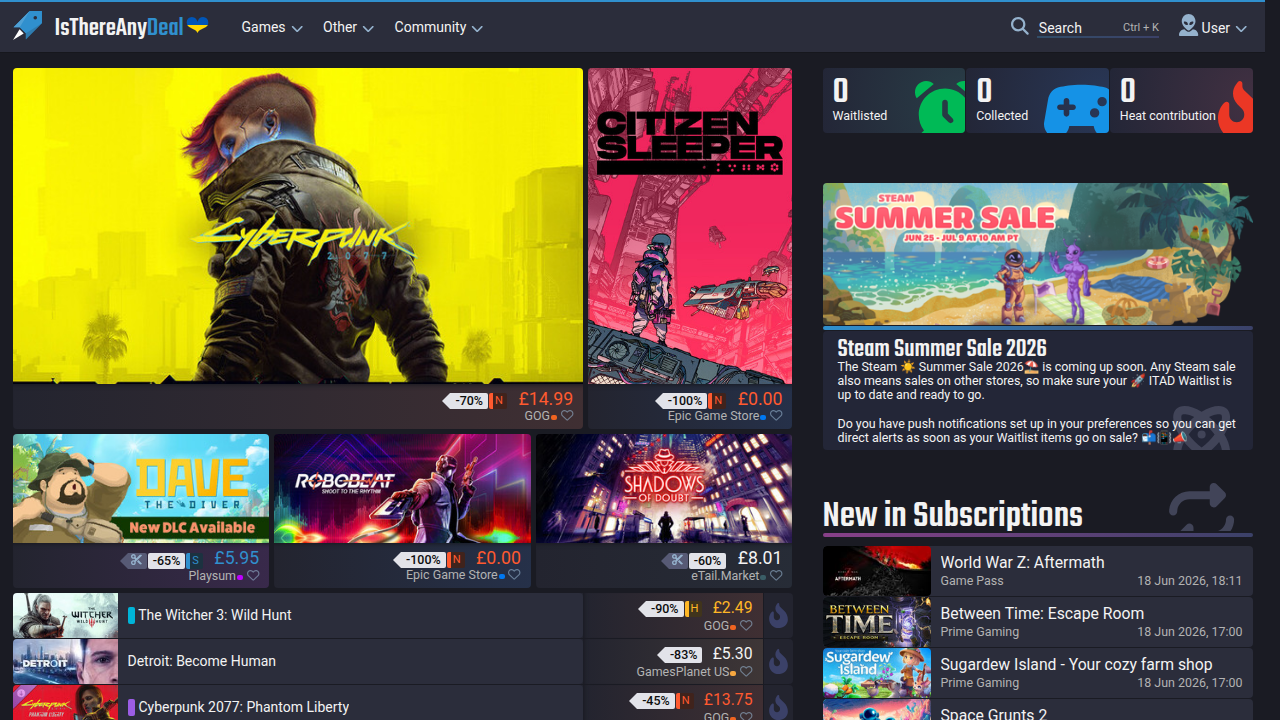
Task: Click the -83% discount tag on Detroit
Action: (680, 654)
